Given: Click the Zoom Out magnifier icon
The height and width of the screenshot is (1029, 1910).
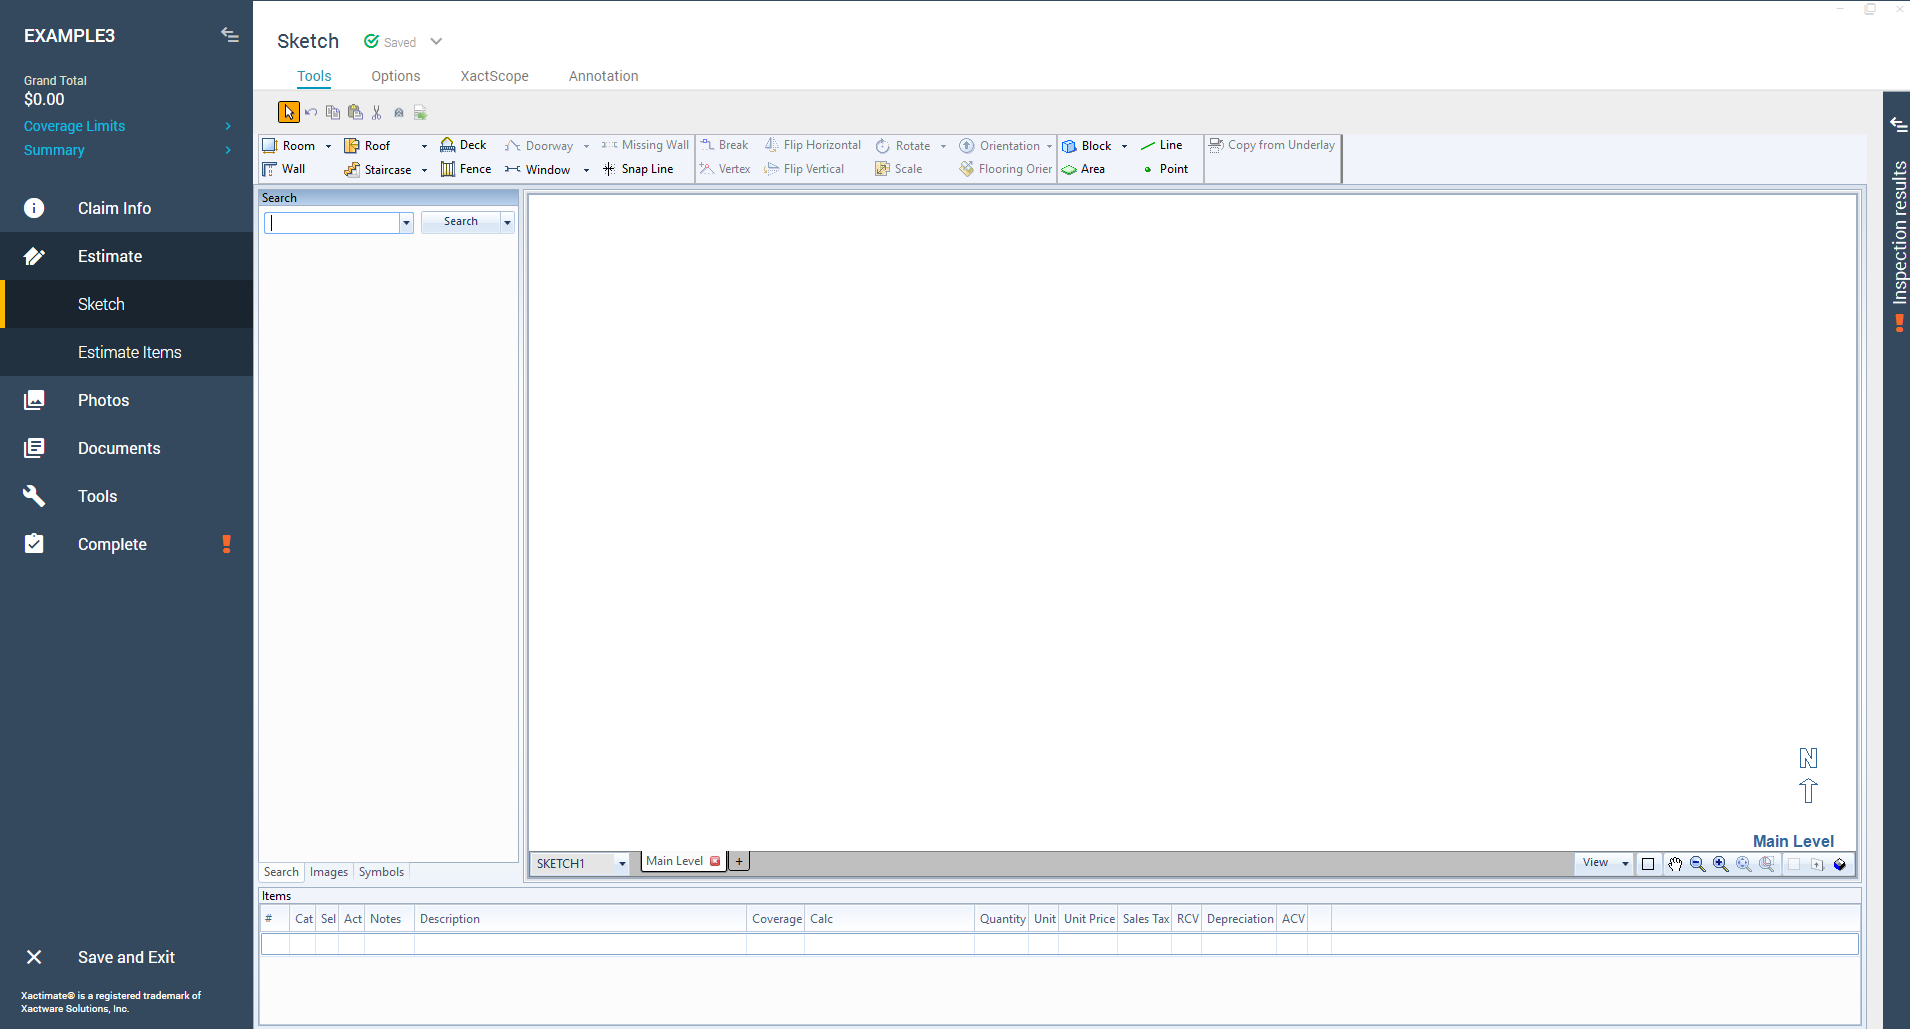Looking at the screenshot, I should [x=1698, y=864].
